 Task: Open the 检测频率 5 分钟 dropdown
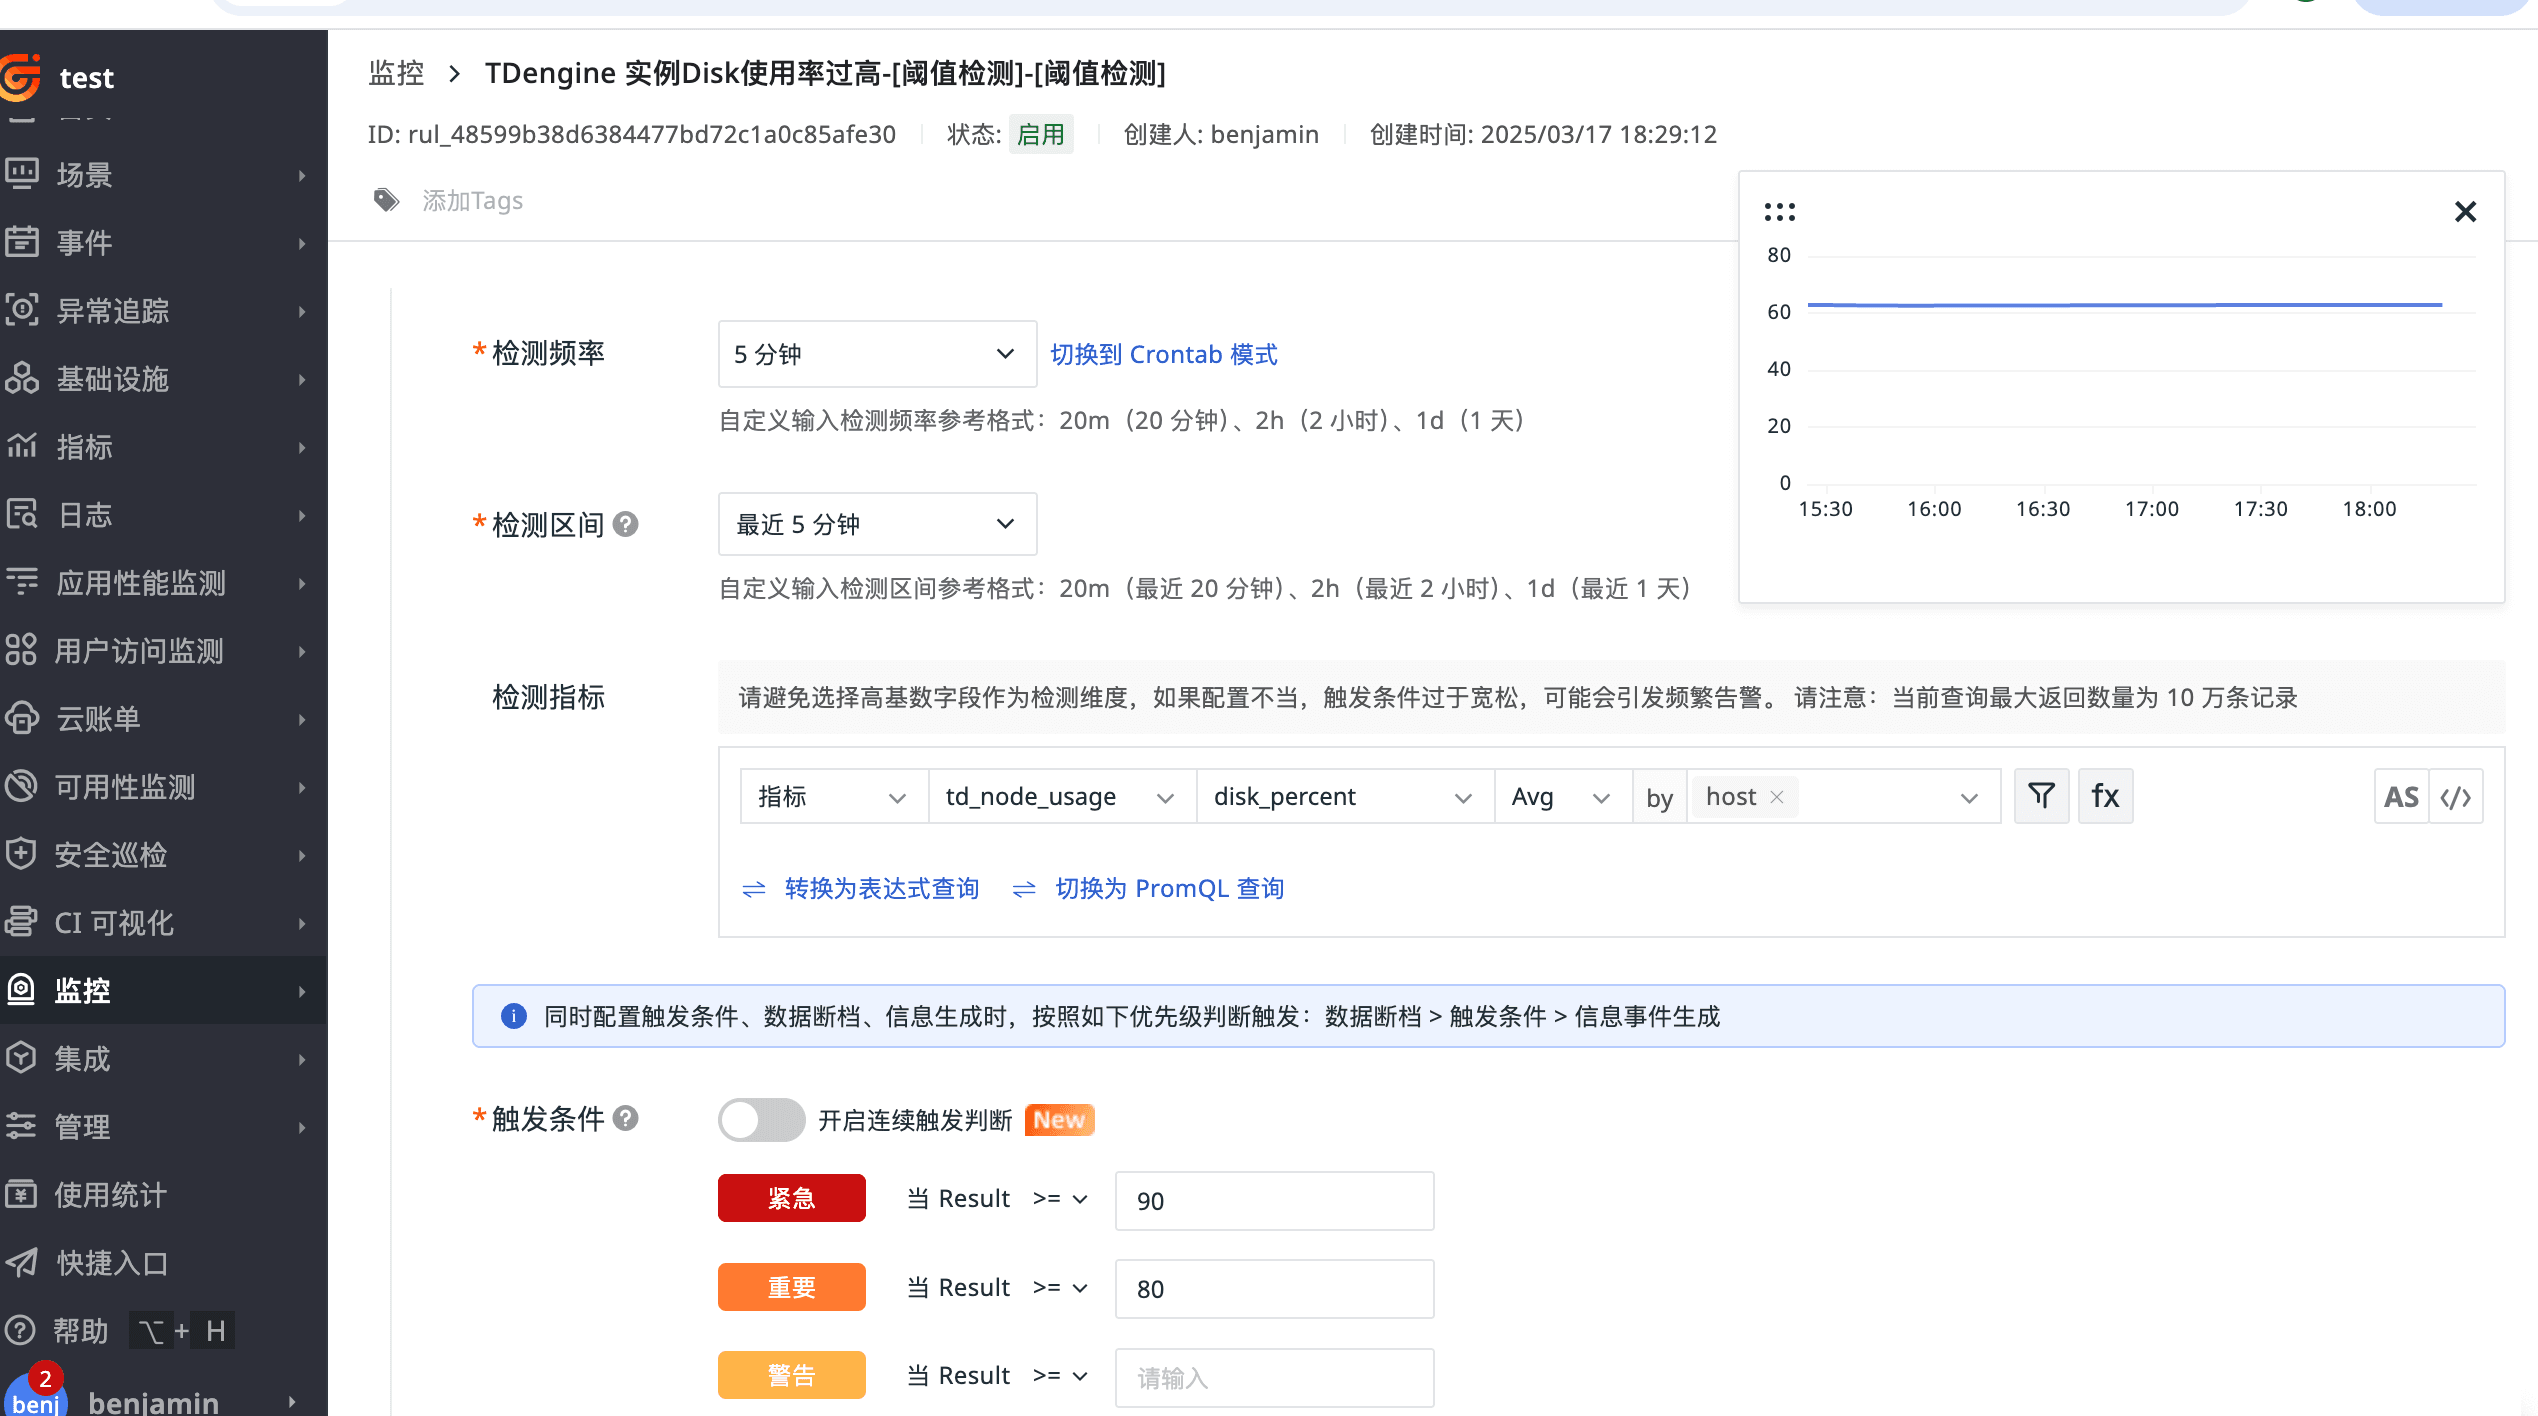877,354
